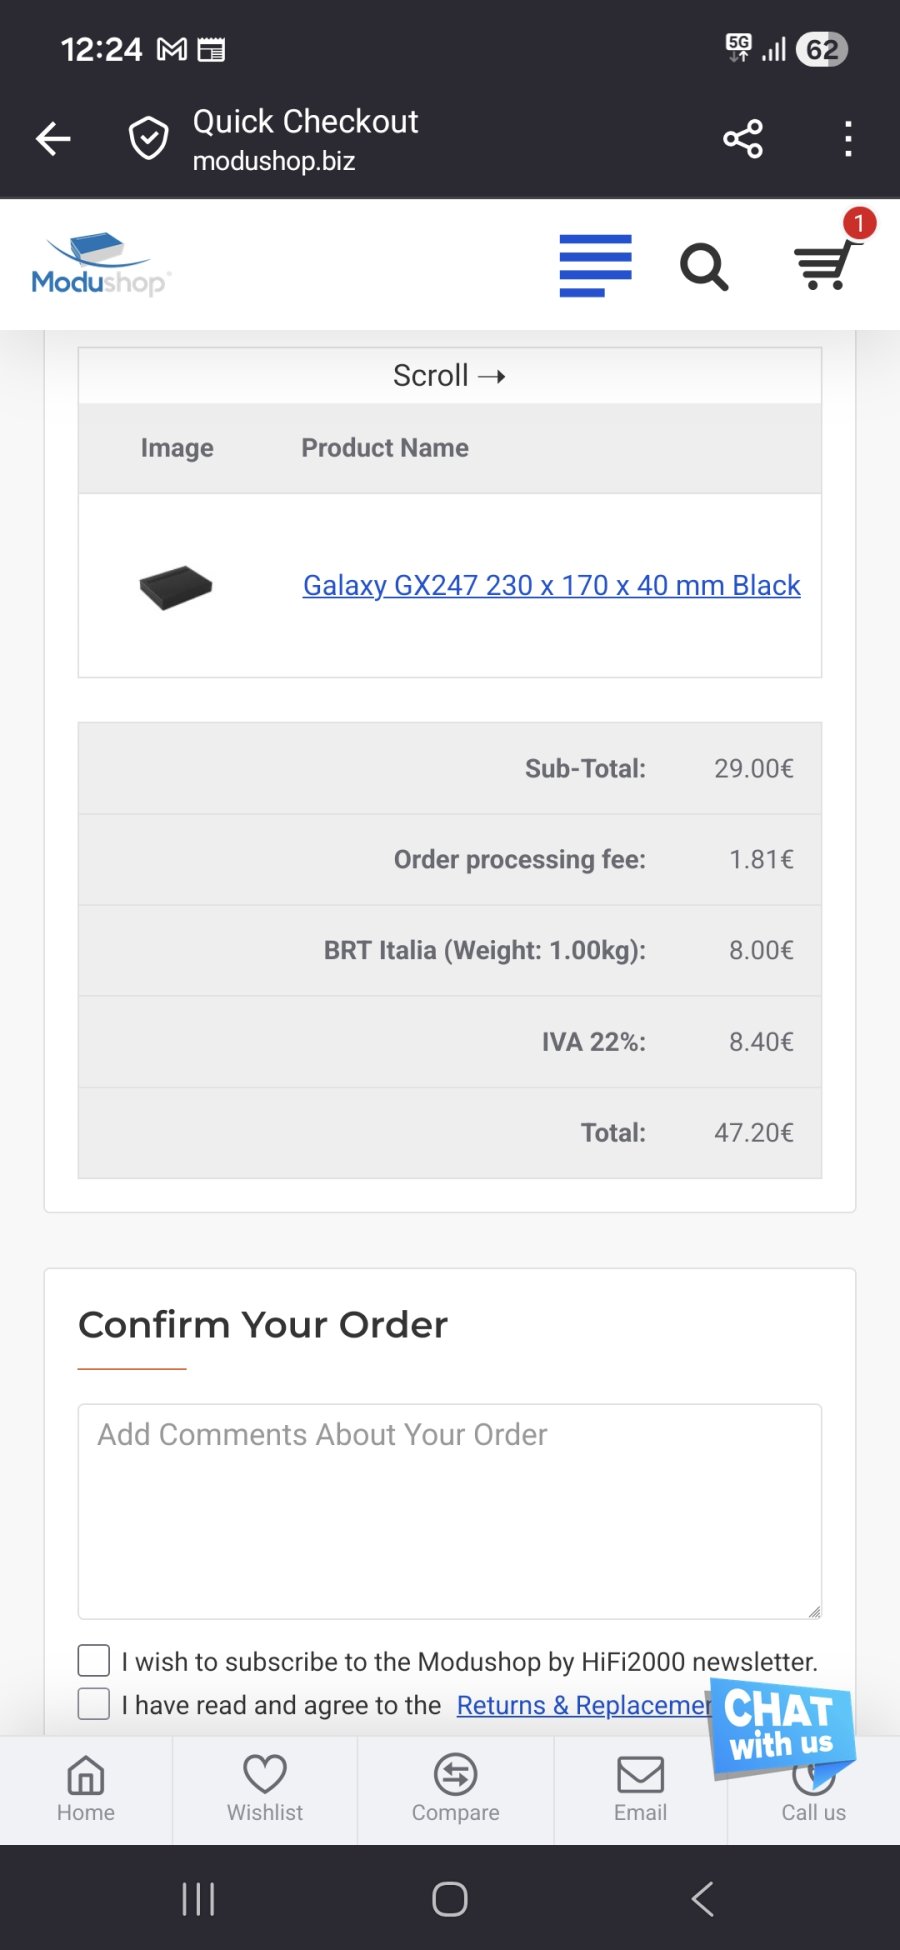
Task: Tap the search magnifier icon
Action: click(704, 267)
